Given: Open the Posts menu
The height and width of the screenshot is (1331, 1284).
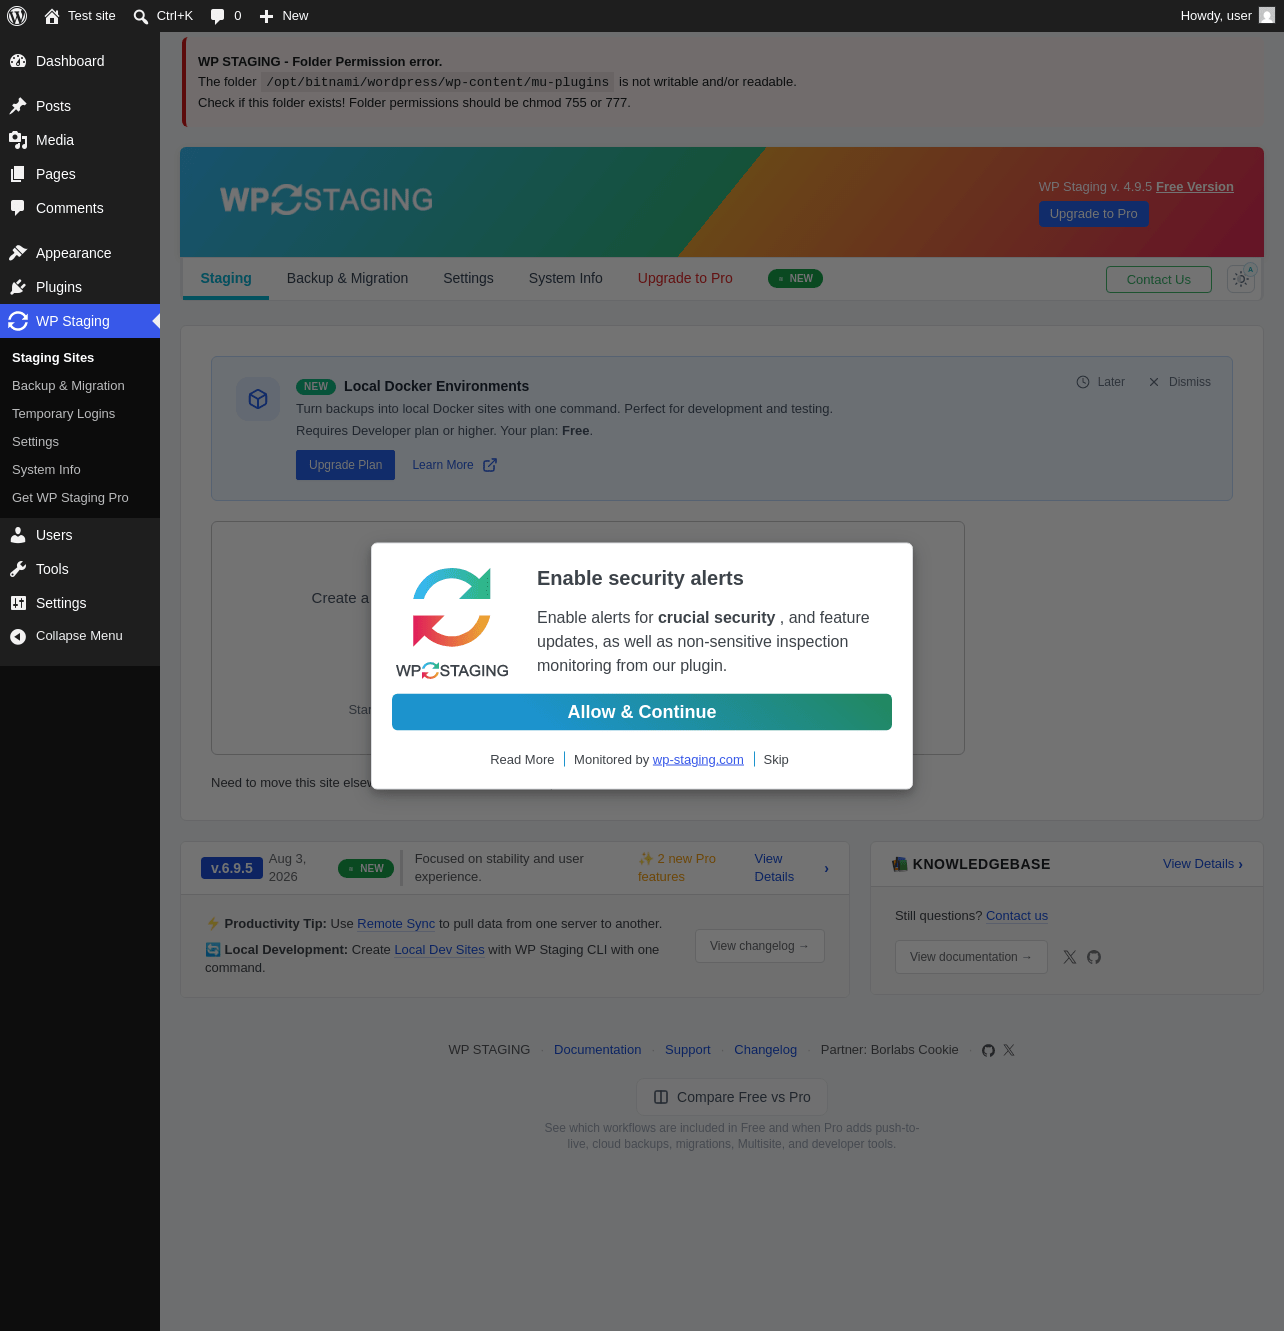Looking at the screenshot, I should tap(80, 106).
